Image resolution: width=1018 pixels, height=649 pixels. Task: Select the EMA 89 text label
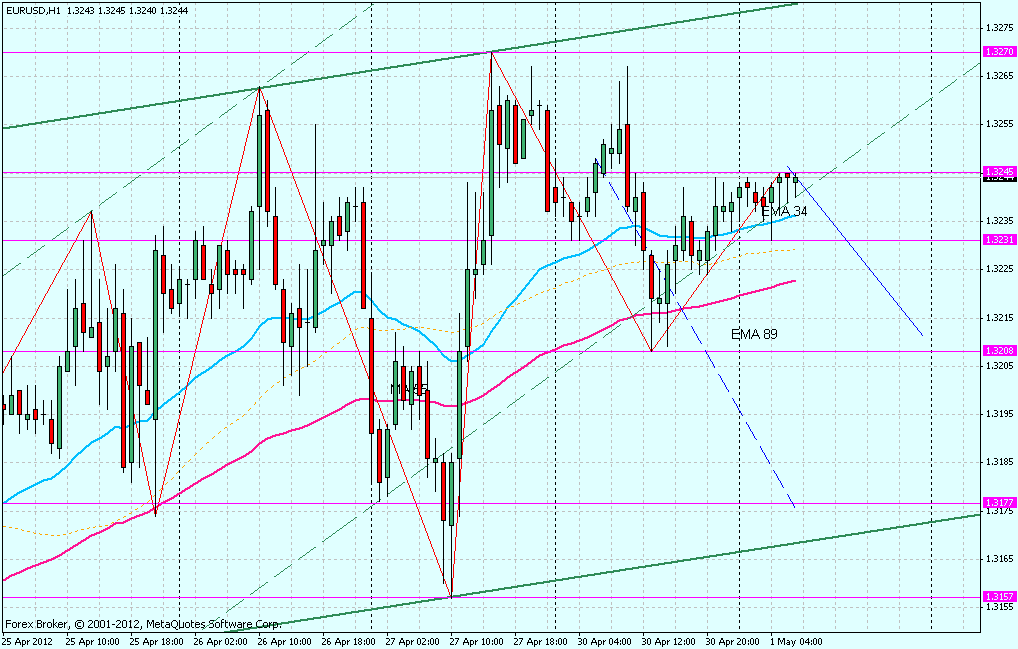click(x=754, y=334)
